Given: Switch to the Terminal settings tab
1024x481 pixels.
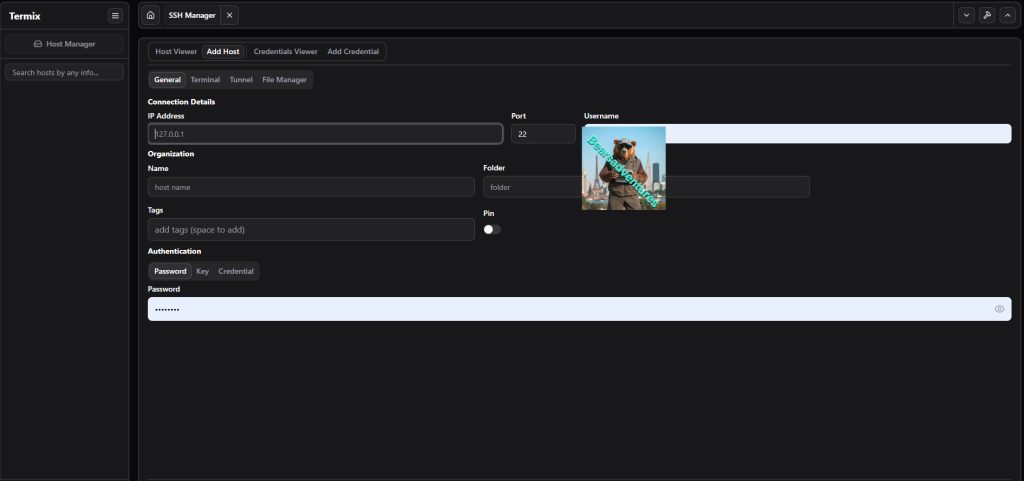Looking at the screenshot, I should (205, 79).
